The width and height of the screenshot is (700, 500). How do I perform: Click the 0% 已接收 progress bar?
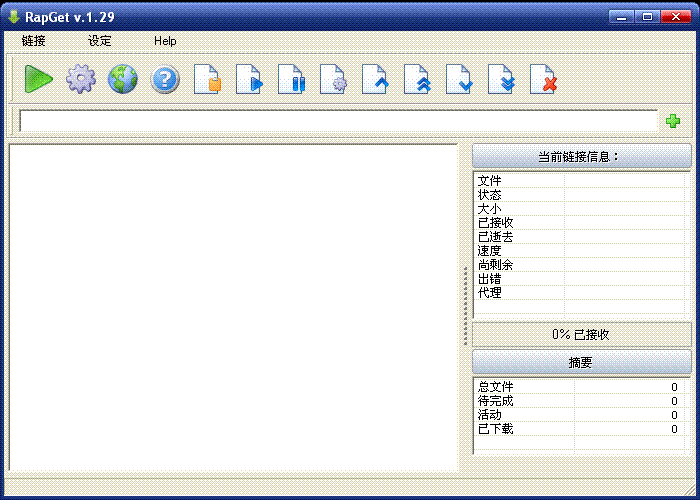(582, 334)
